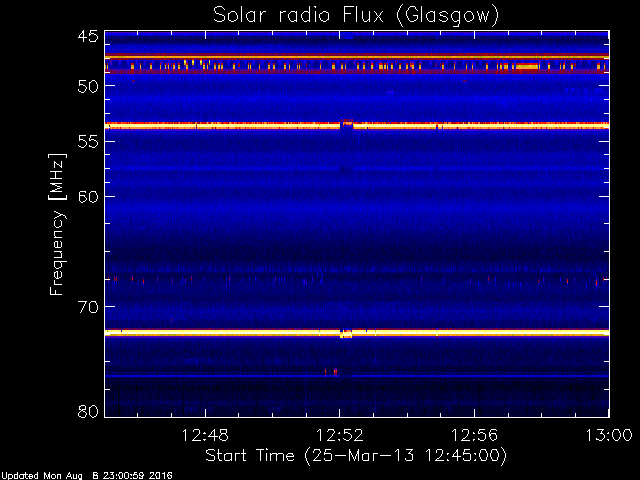
Task: Click the 'Solar radio Flux (Glasgow)' title
Action: (x=356, y=16)
